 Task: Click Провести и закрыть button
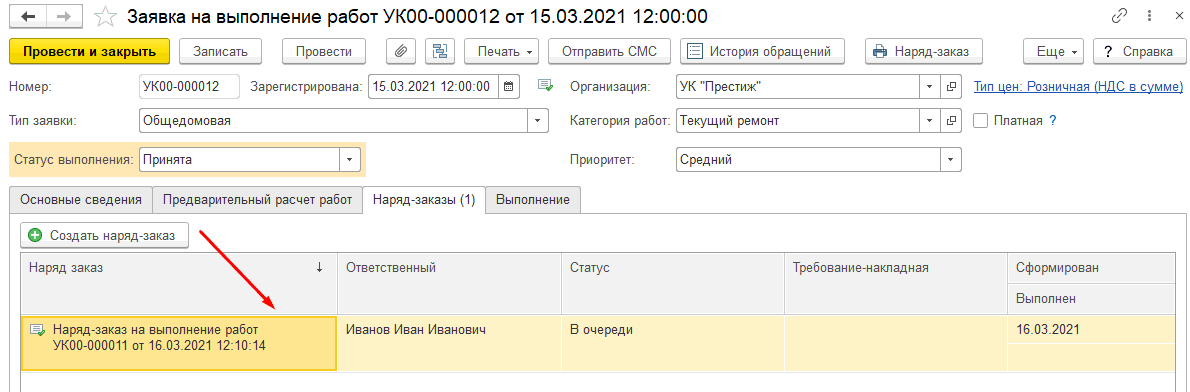click(90, 52)
